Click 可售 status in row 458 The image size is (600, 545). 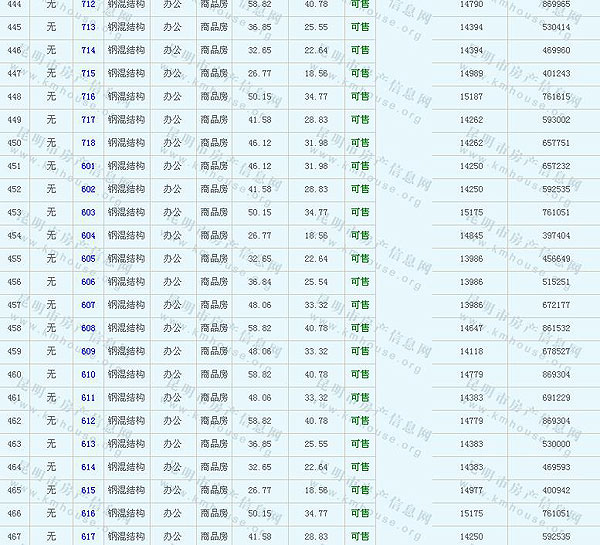tap(360, 328)
